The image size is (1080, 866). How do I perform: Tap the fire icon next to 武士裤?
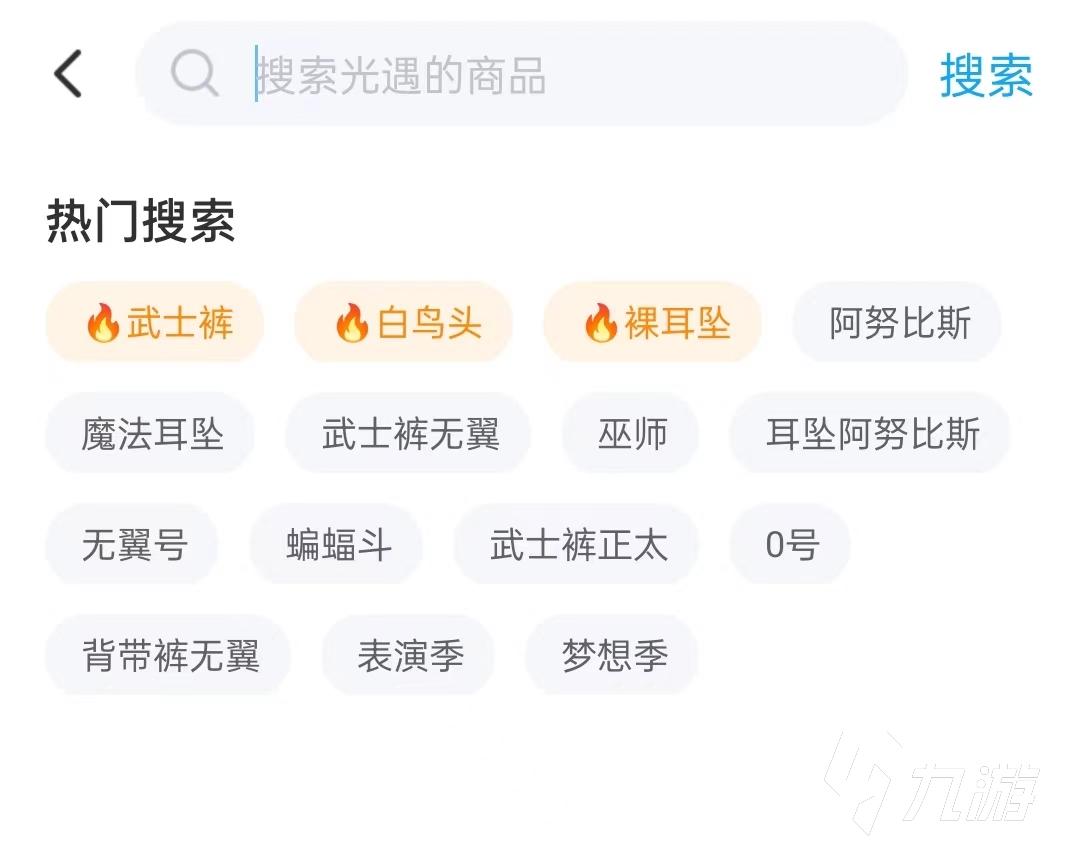point(103,322)
